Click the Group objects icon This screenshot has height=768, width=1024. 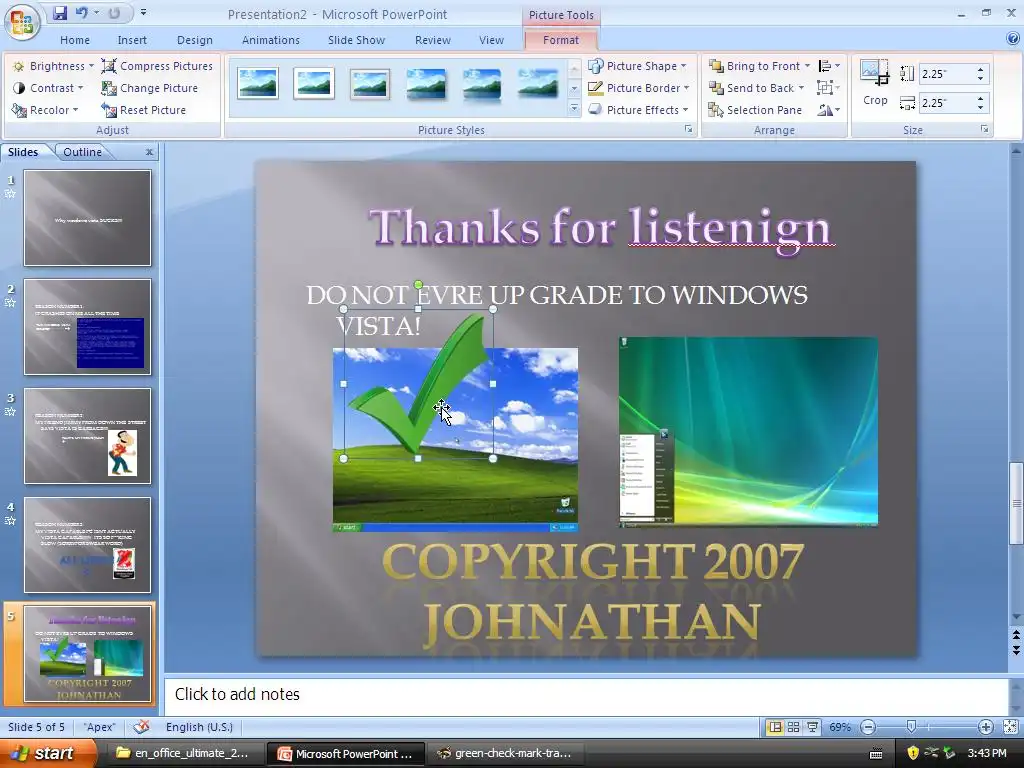(x=828, y=88)
